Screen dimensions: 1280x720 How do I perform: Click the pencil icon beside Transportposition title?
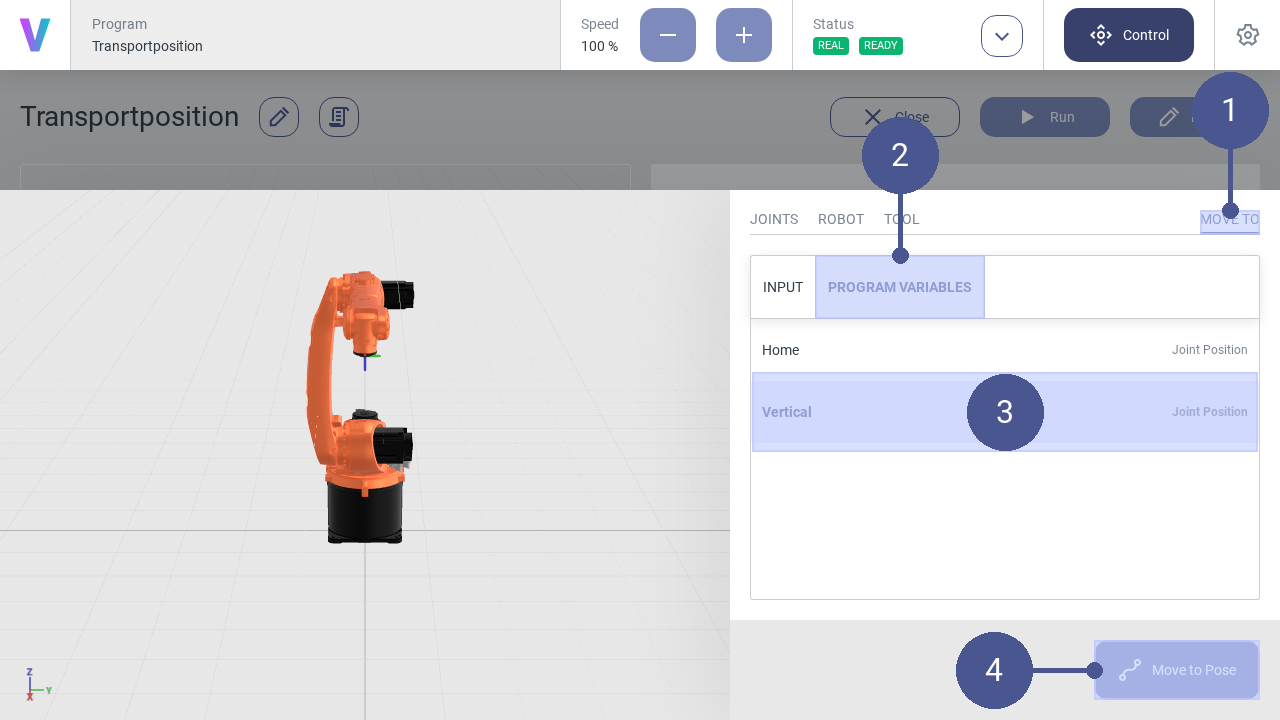(279, 117)
